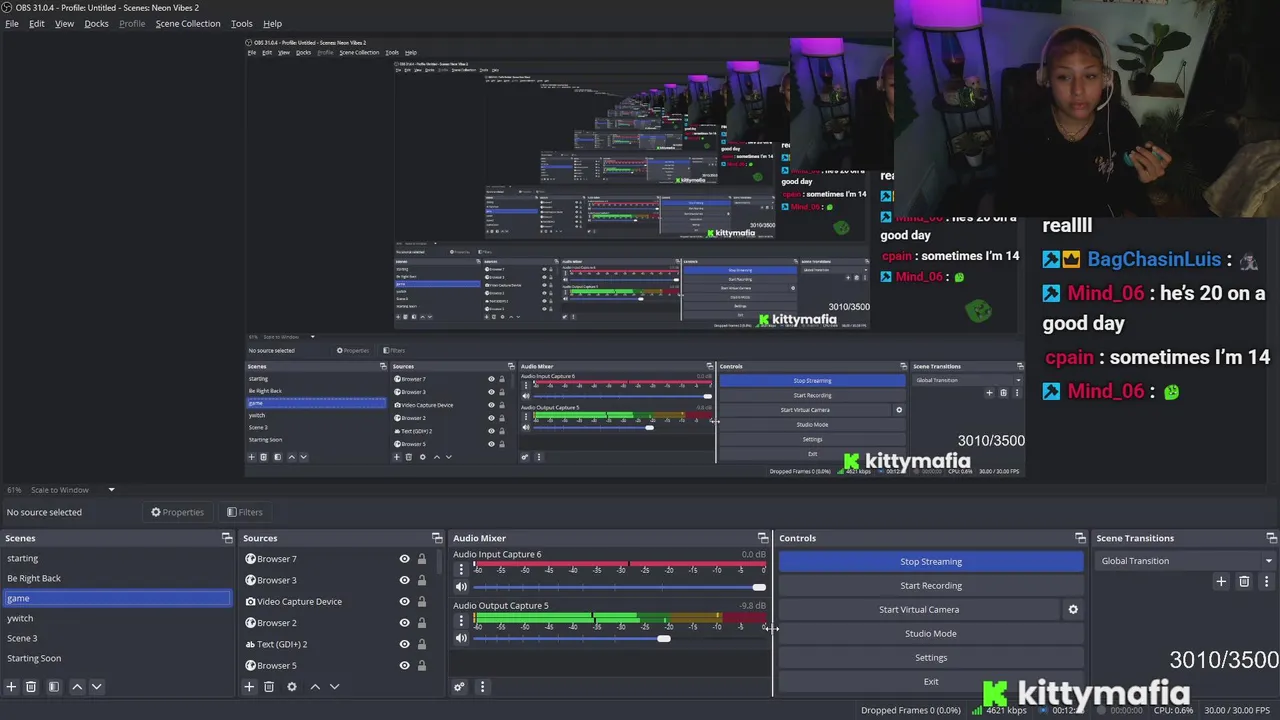
Task: Open advanced audio properties gears icon
Action: pyautogui.click(x=459, y=687)
